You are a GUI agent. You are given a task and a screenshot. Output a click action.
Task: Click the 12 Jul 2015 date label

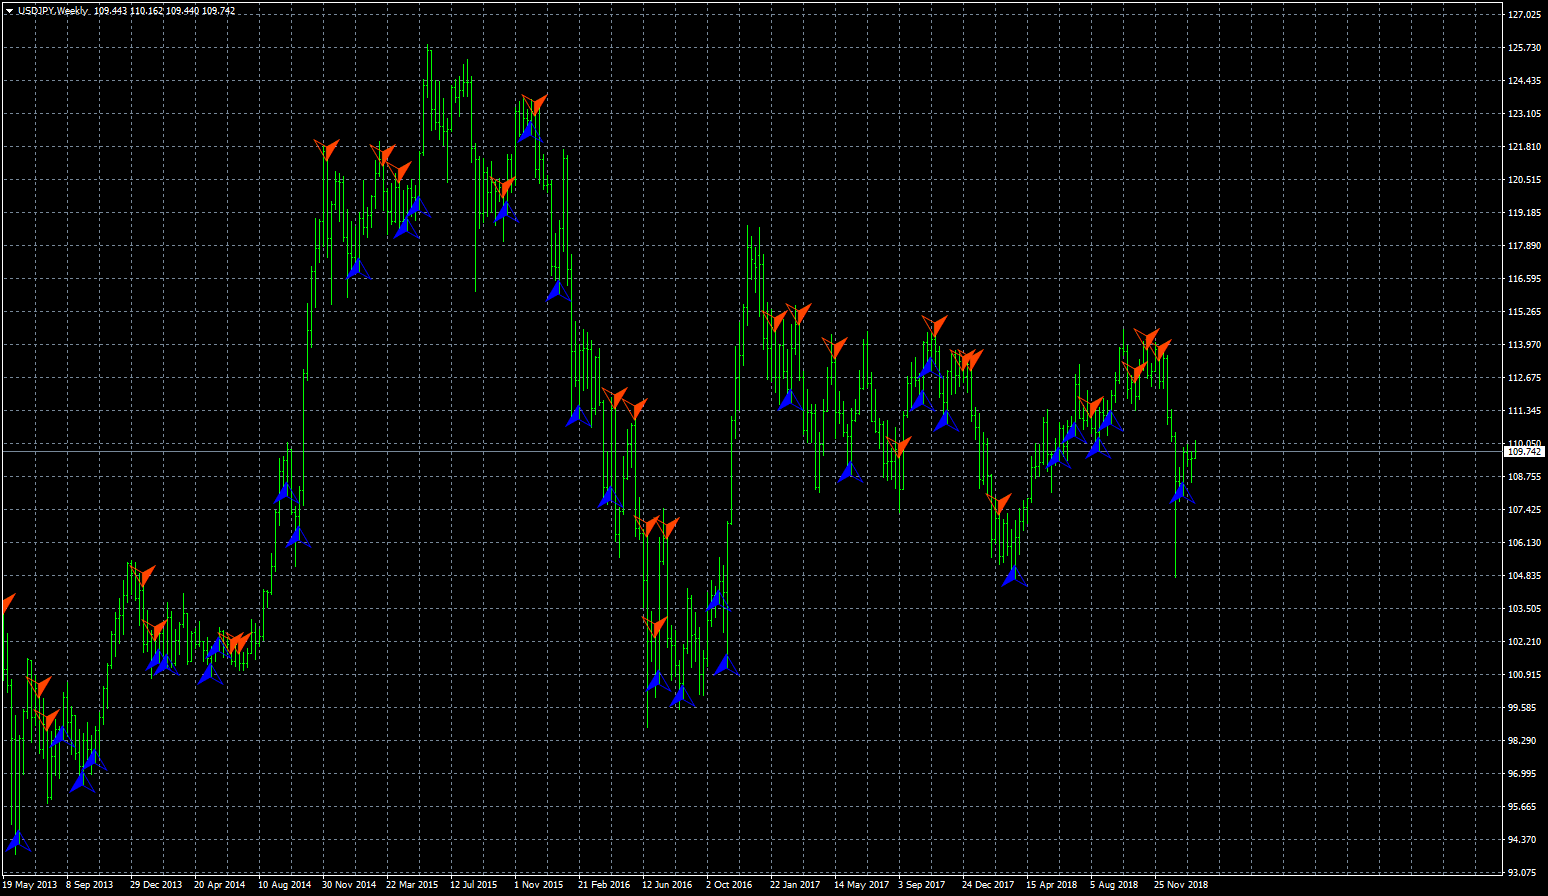click(474, 885)
